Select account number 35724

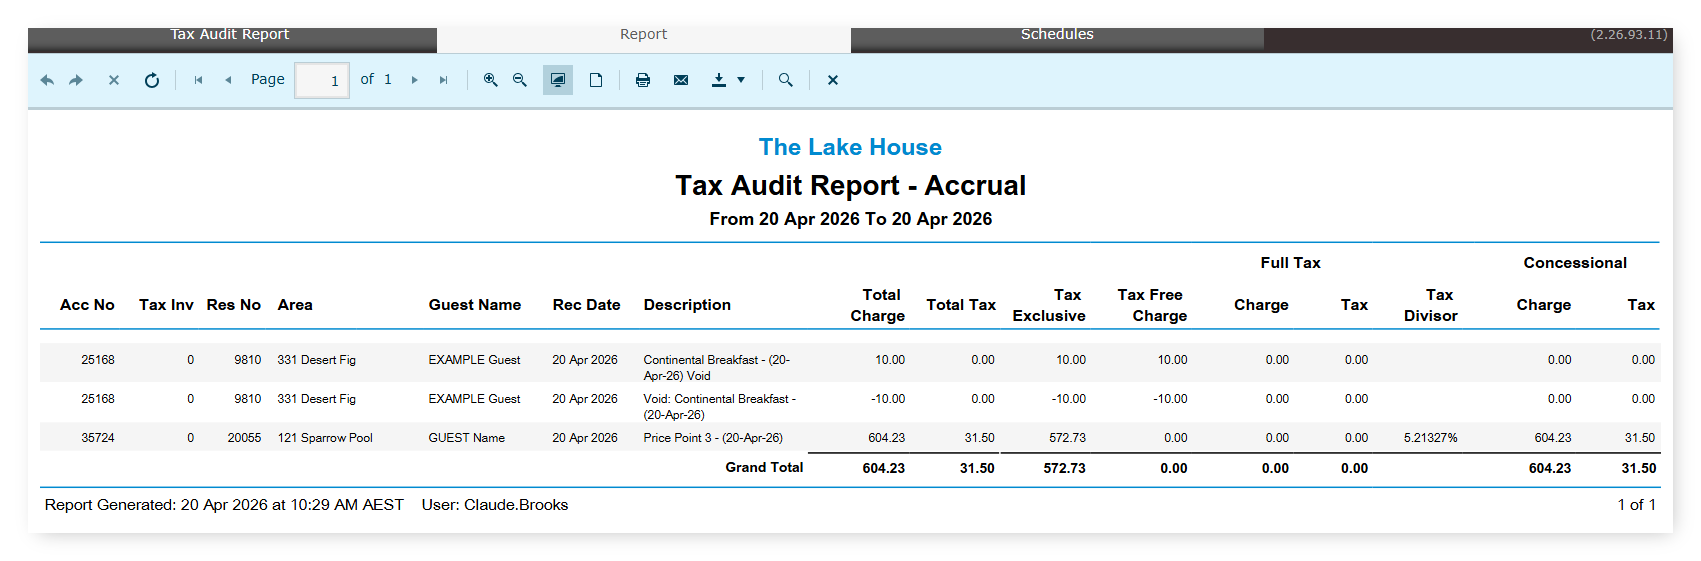tap(98, 438)
